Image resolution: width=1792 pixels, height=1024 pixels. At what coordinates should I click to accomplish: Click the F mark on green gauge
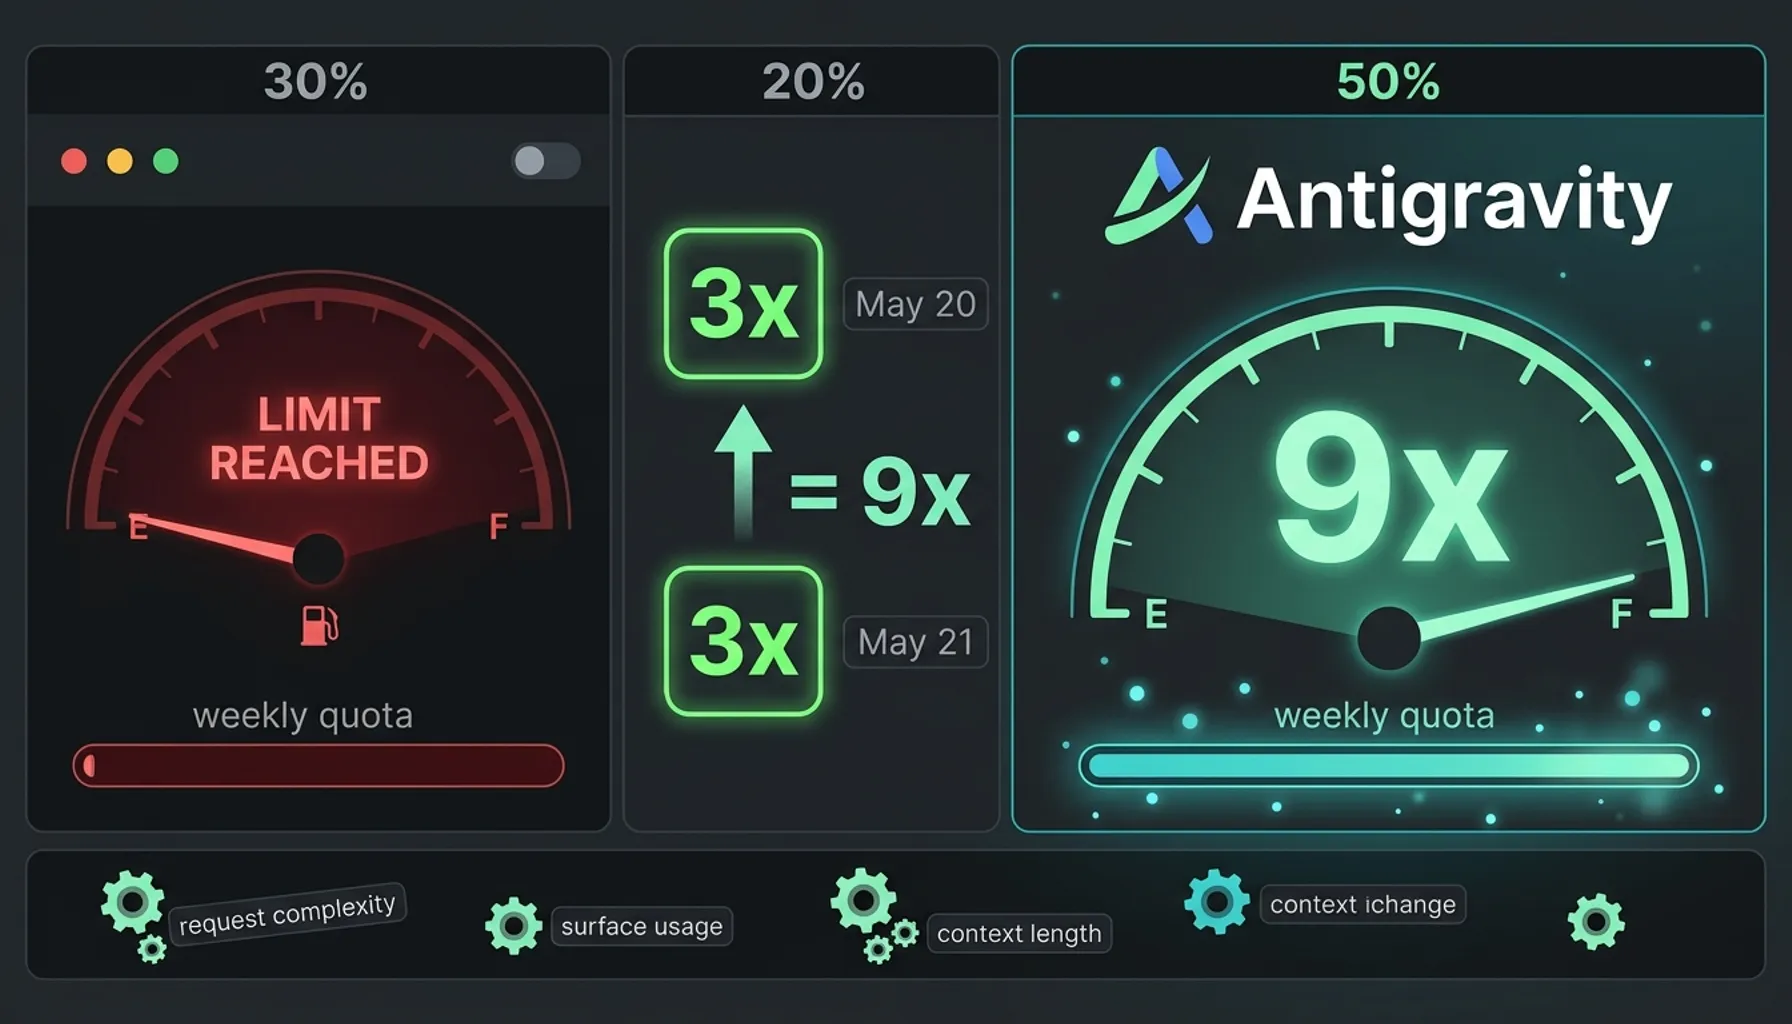(1621, 613)
